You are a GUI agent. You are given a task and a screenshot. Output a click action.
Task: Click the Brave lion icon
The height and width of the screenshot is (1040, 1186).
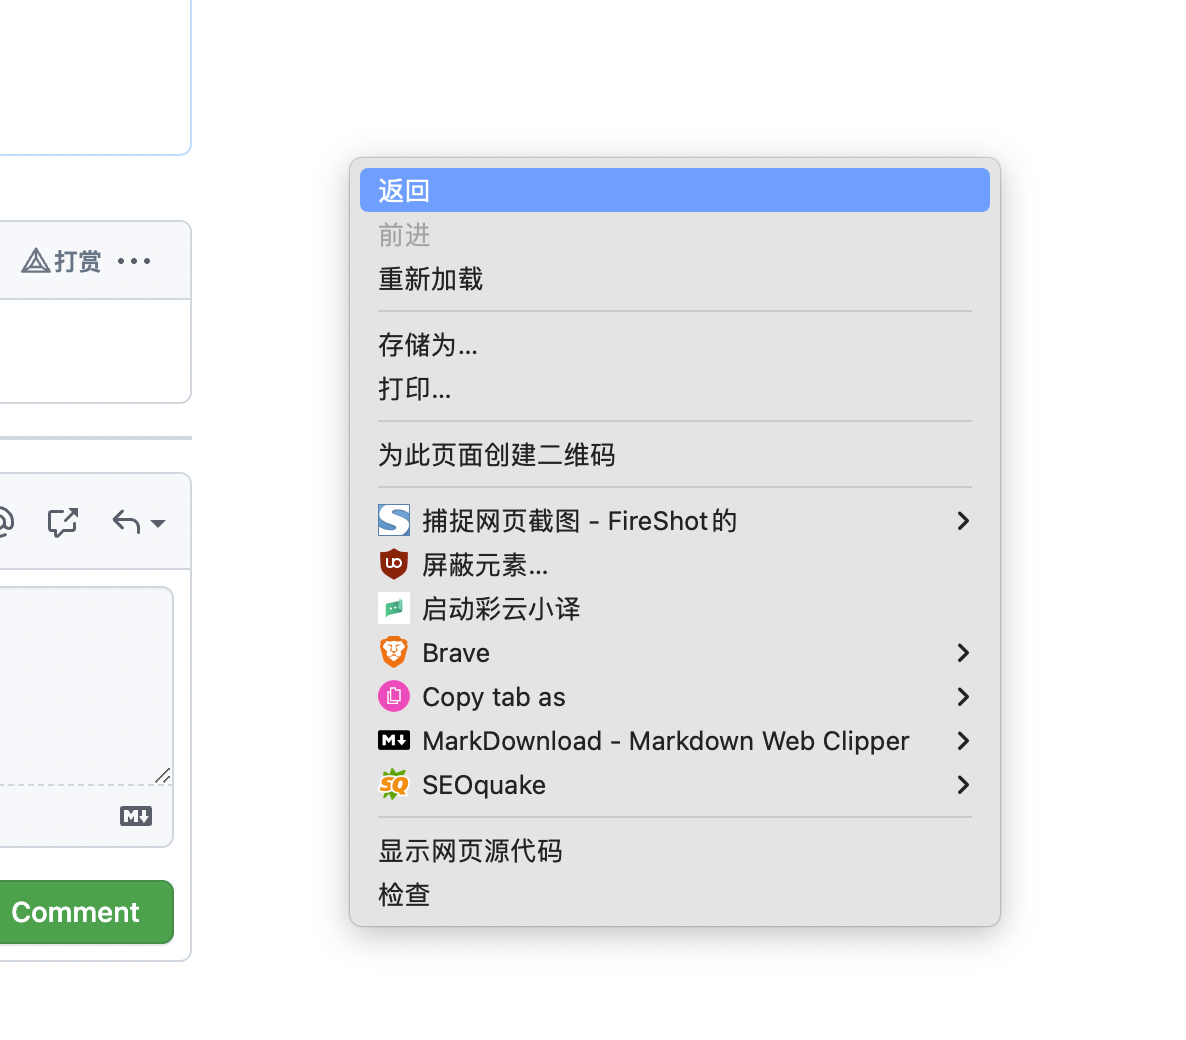coord(394,652)
